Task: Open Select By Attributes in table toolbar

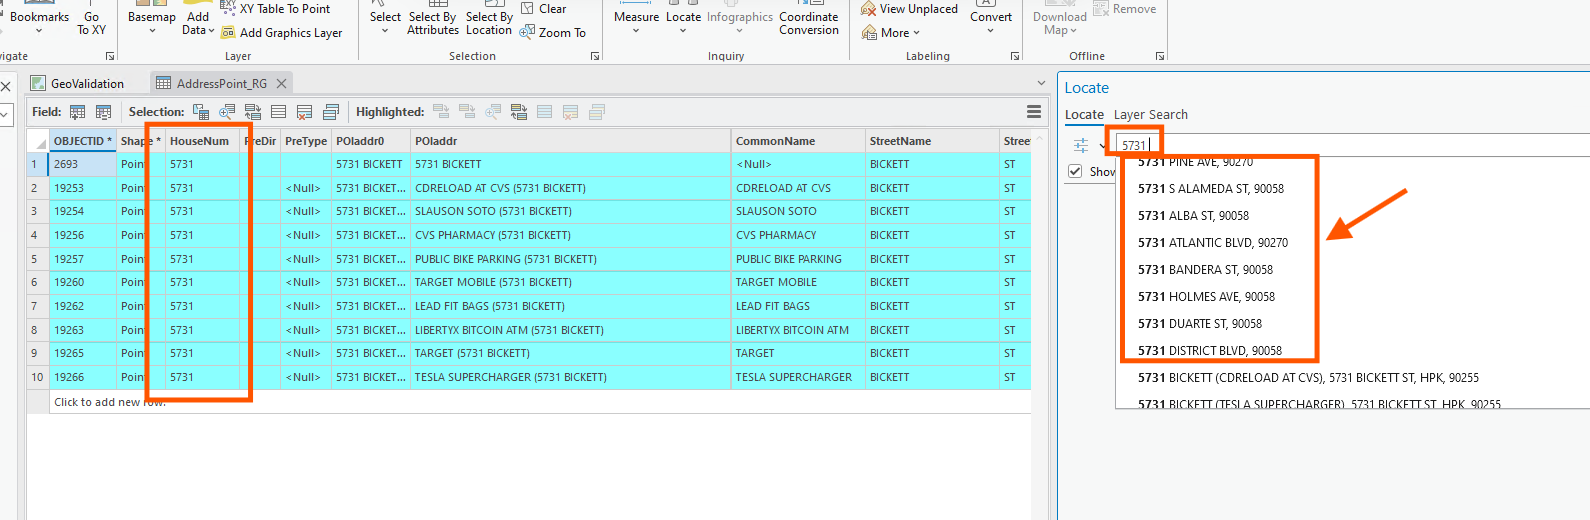Action: (201, 112)
